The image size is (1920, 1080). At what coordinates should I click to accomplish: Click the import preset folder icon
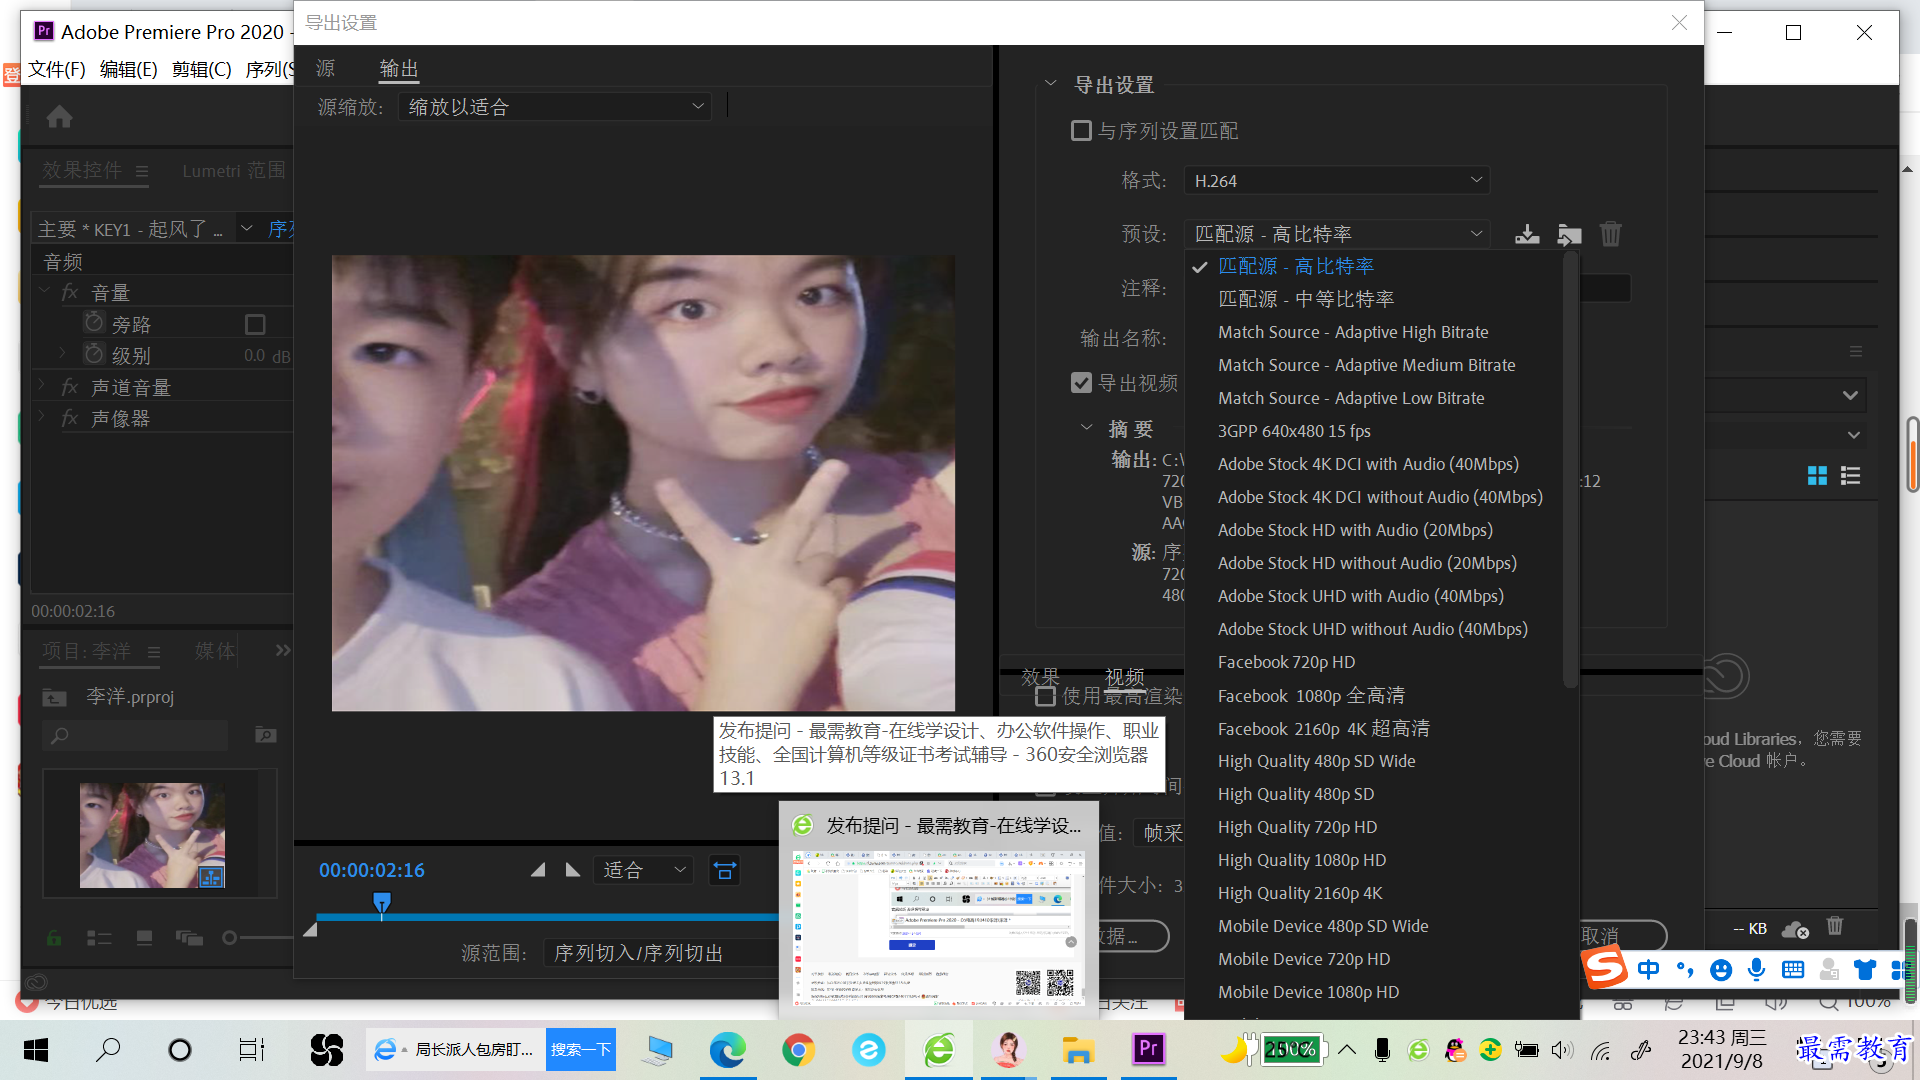pyautogui.click(x=1569, y=234)
